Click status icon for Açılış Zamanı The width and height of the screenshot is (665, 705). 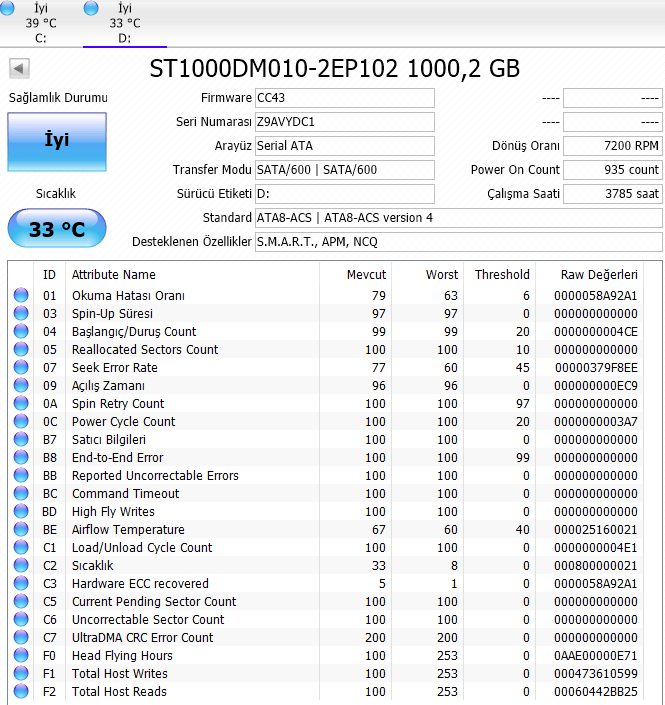[21, 385]
